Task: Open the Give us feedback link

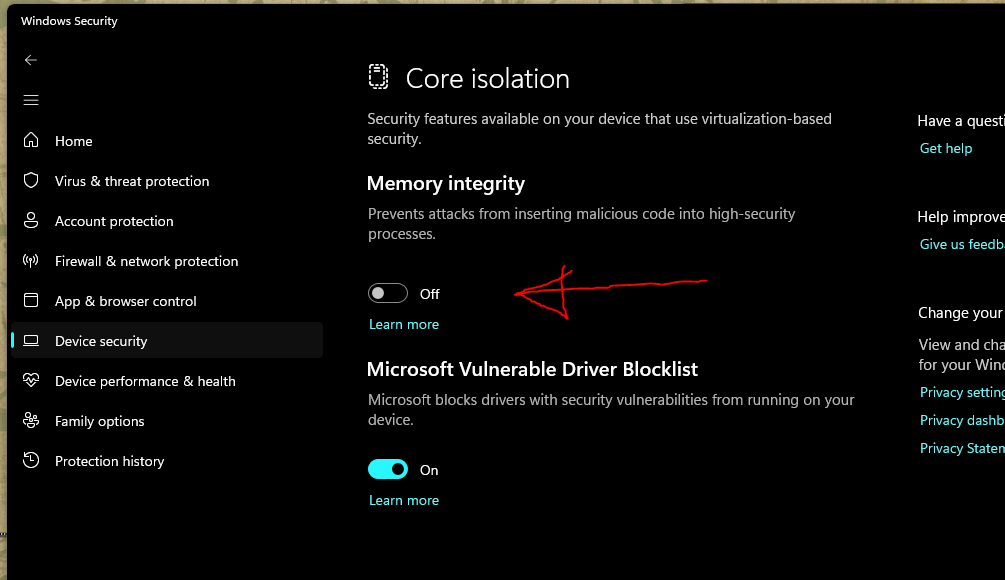Action: coord(962,244)
